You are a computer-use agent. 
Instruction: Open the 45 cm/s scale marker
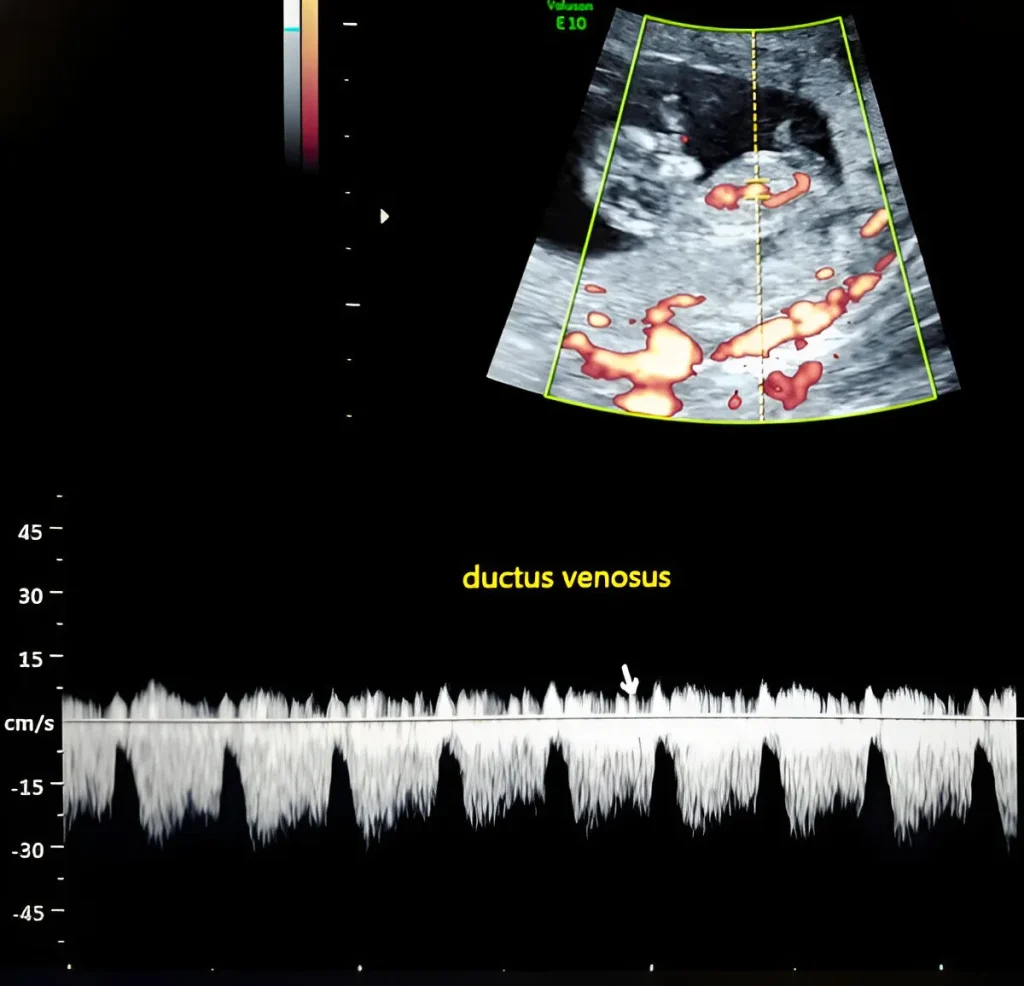pos(31,532)
